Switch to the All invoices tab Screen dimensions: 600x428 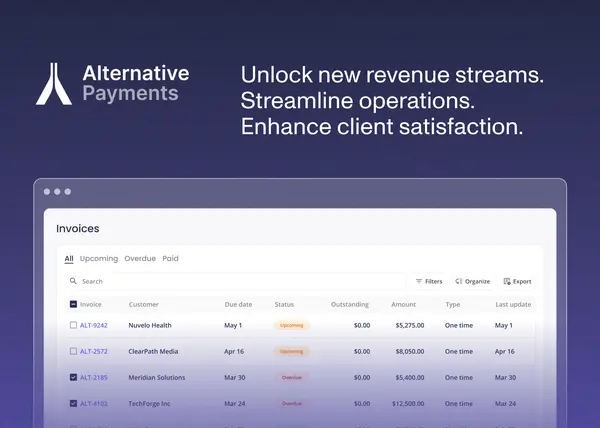tap(69, 259)
